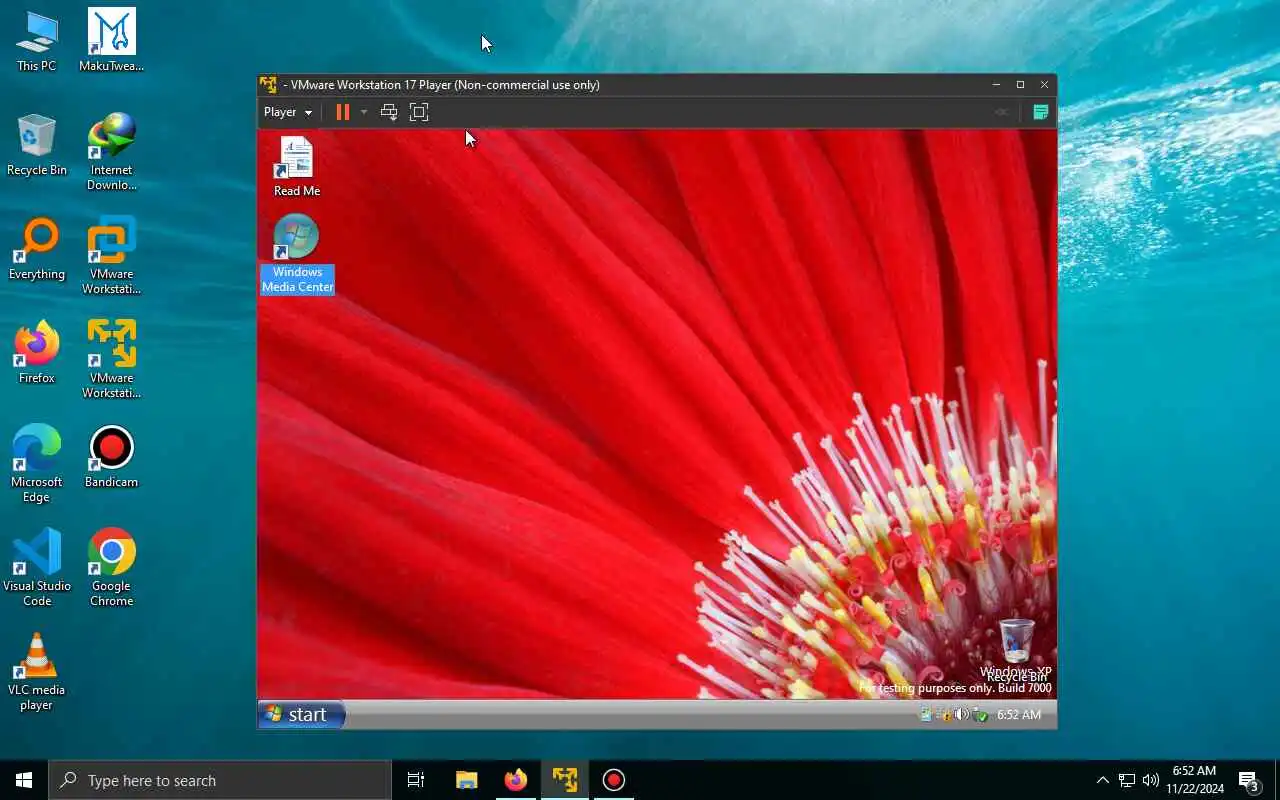Select the VLC media player shortcut
This screenshot has width=1280, height=800.
(x=37, y=673)
